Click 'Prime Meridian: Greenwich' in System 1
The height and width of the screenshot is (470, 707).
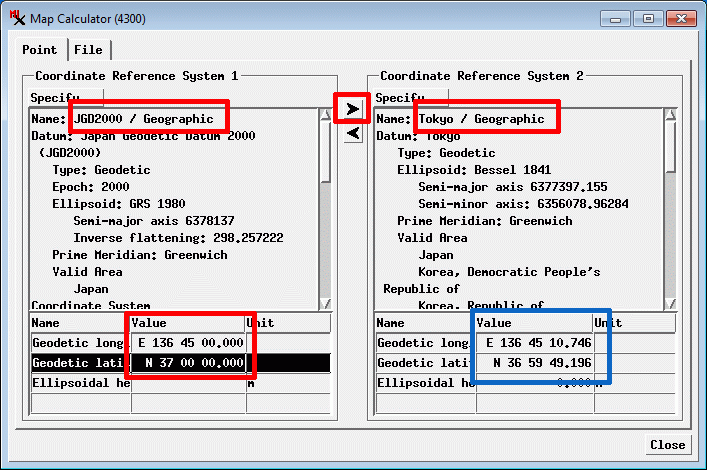click(x=140, y=255)
